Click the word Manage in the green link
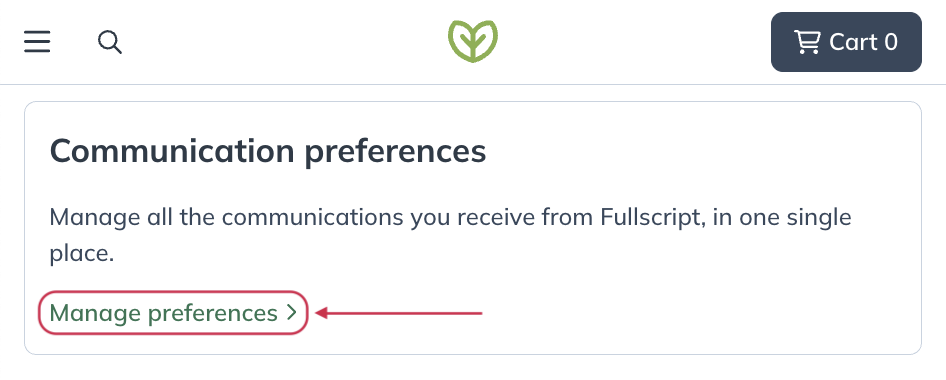The width and height of the screenshot is (946, 380). [95, 313]
